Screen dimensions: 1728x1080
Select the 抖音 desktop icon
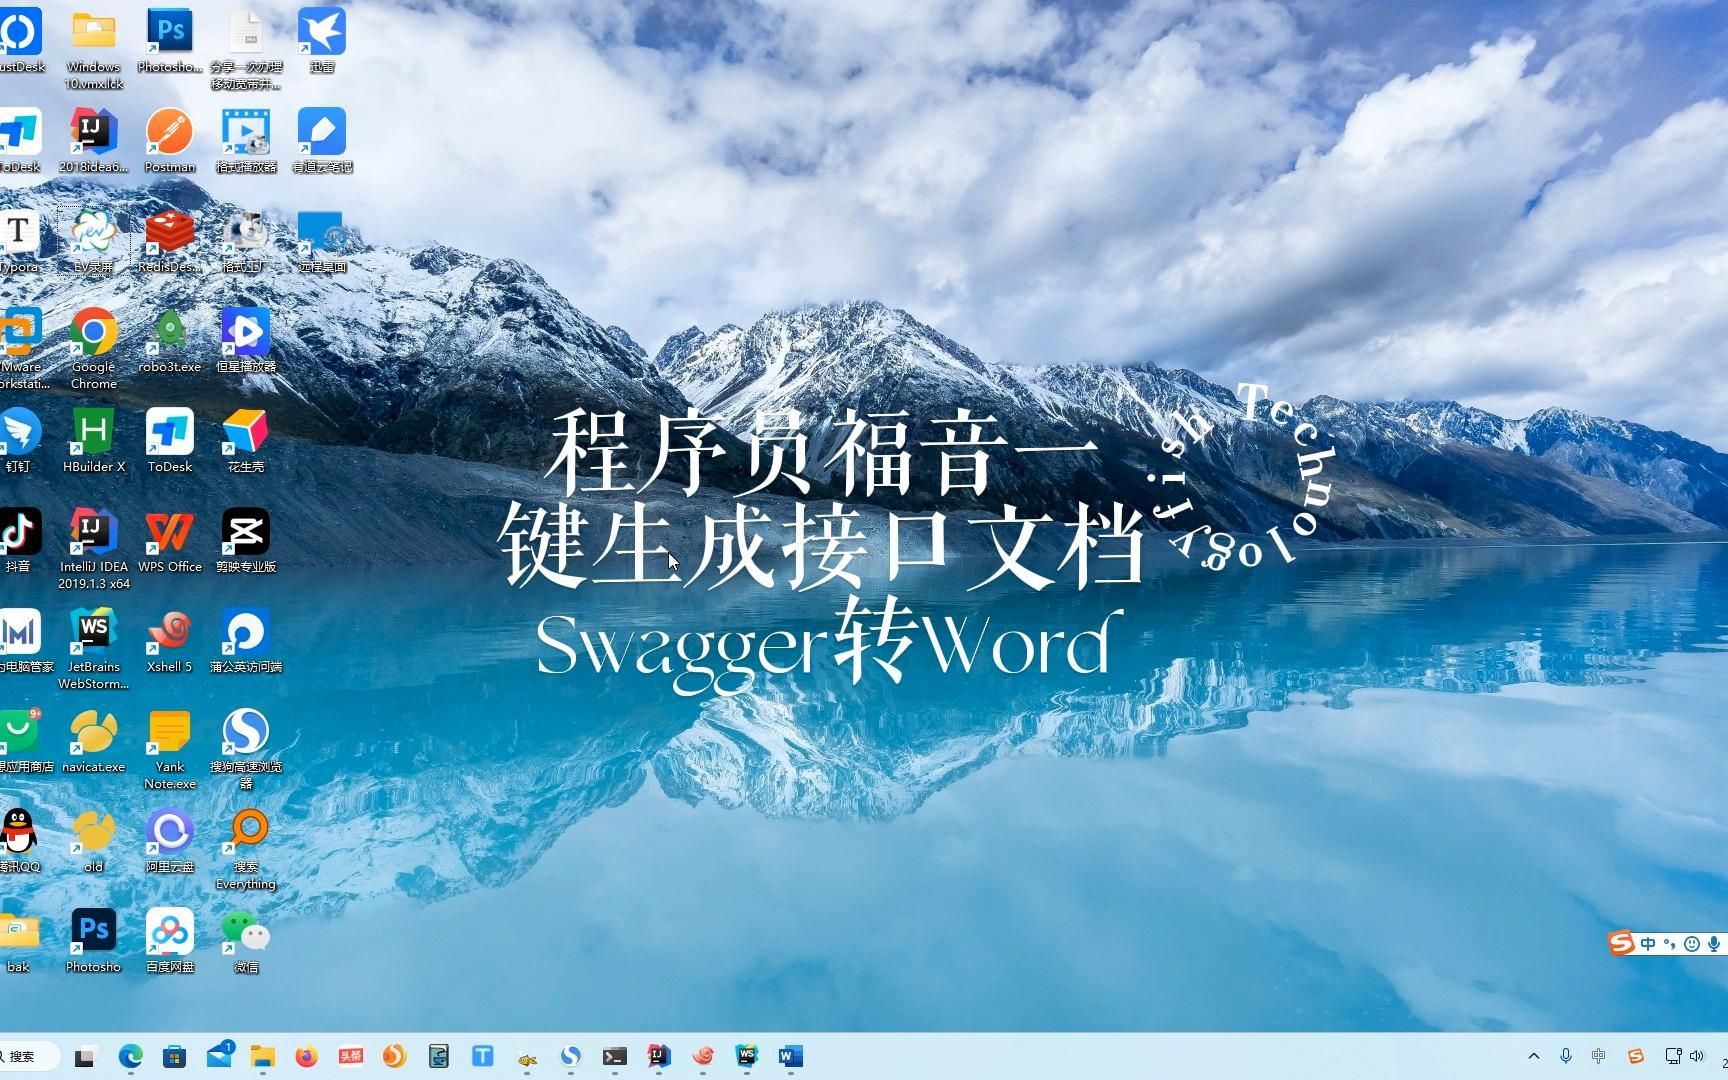[19, 541]
